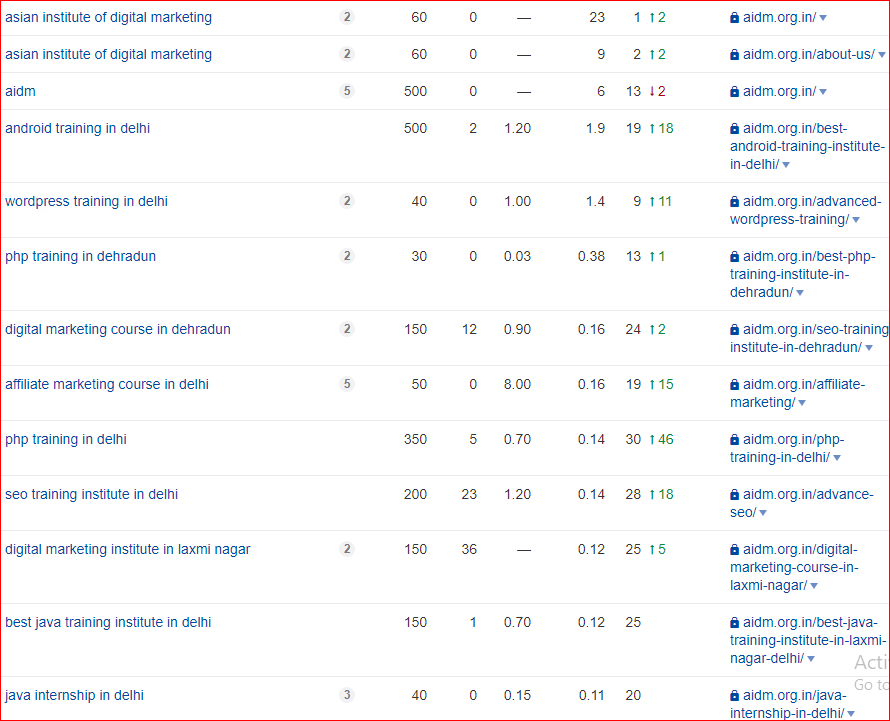Open URL aidm.org.in/about-us/
Screen dimensions: 890x721
coord(809,55)
